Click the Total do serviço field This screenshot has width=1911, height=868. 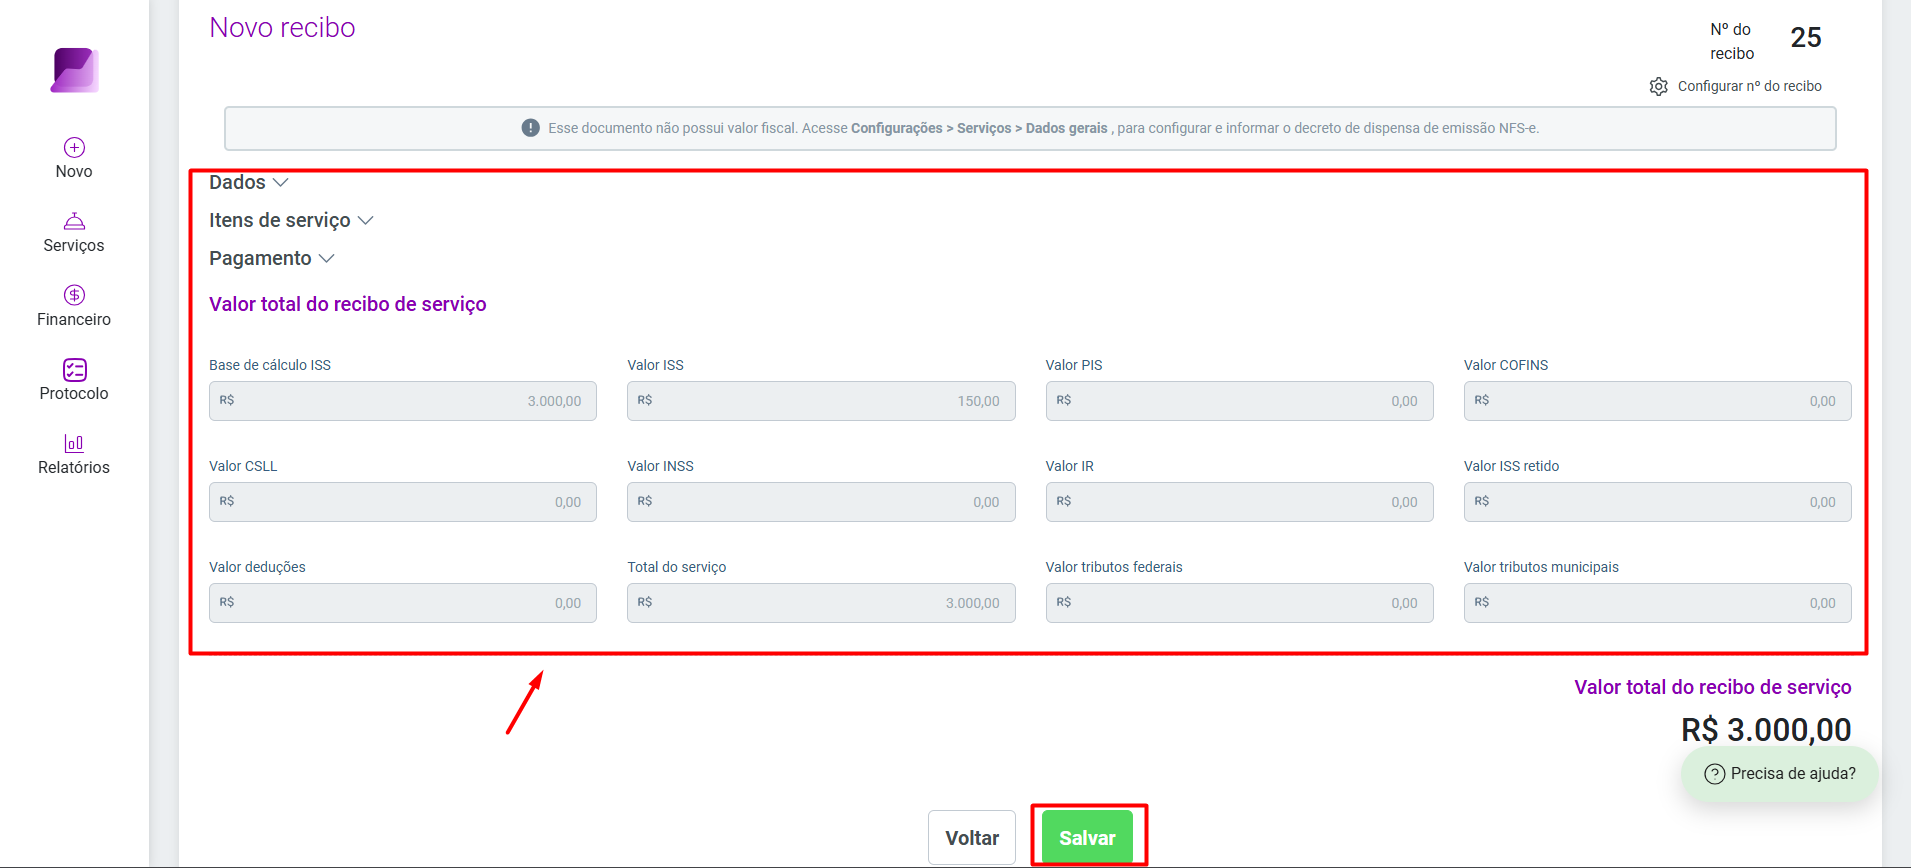click(x=821, y=603)
